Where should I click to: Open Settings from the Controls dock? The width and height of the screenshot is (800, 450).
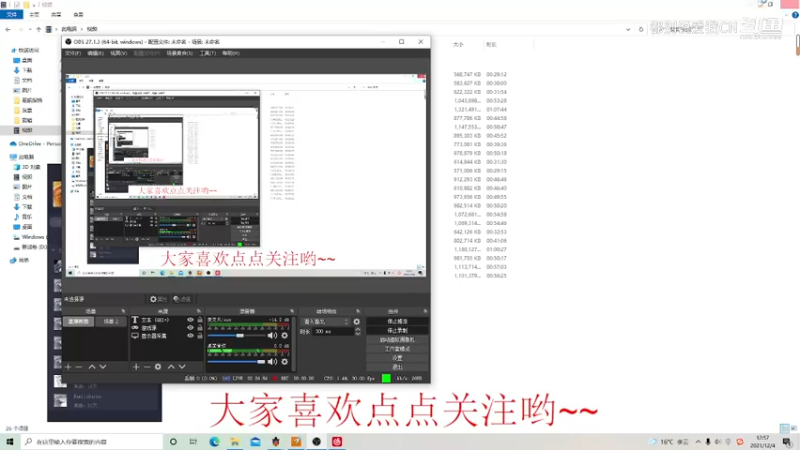[397, 358]
